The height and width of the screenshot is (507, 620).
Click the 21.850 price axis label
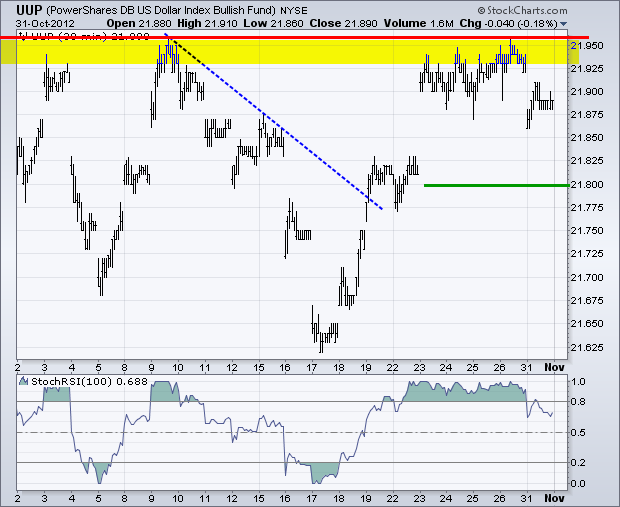pyautogui.click(x=587, y=138)
